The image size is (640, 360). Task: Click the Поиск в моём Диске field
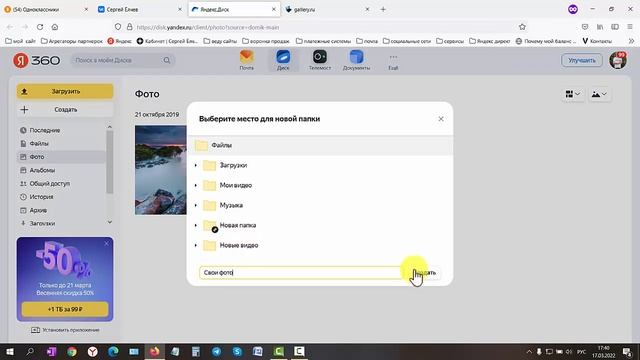pos(122,60)
